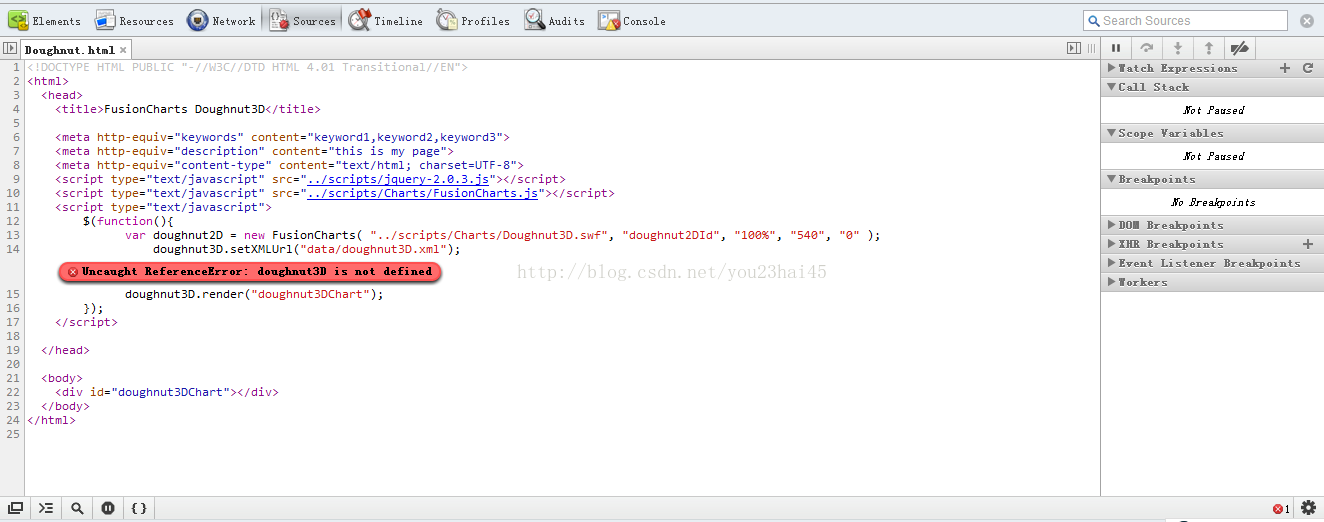The width and height of the screenshot is (1324, 522).
Task: Open the Elements panel
Action: (x=46, y=20)
